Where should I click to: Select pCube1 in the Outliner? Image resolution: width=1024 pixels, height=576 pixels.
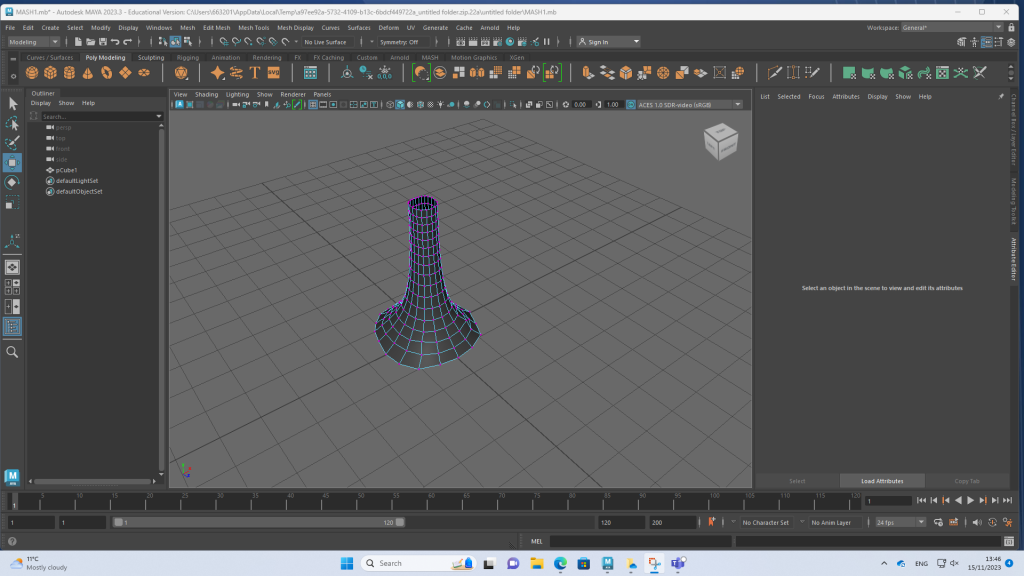[x=67, y=170]
